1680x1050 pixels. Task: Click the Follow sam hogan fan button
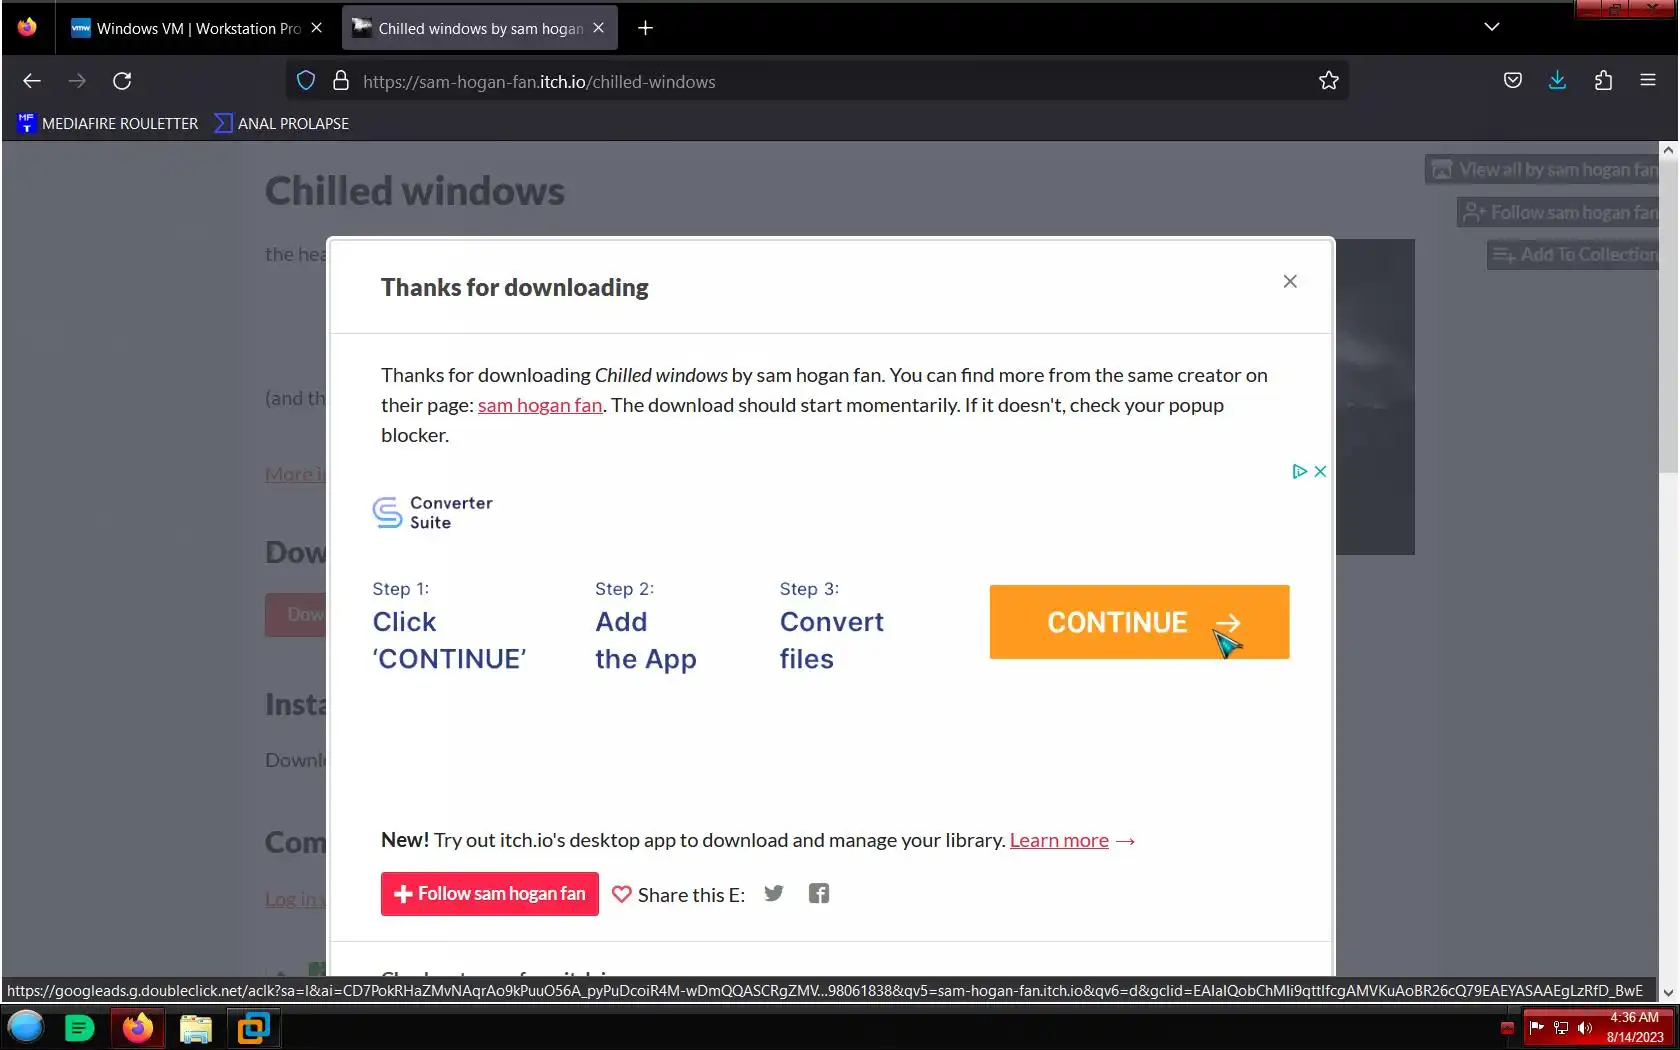490,894
